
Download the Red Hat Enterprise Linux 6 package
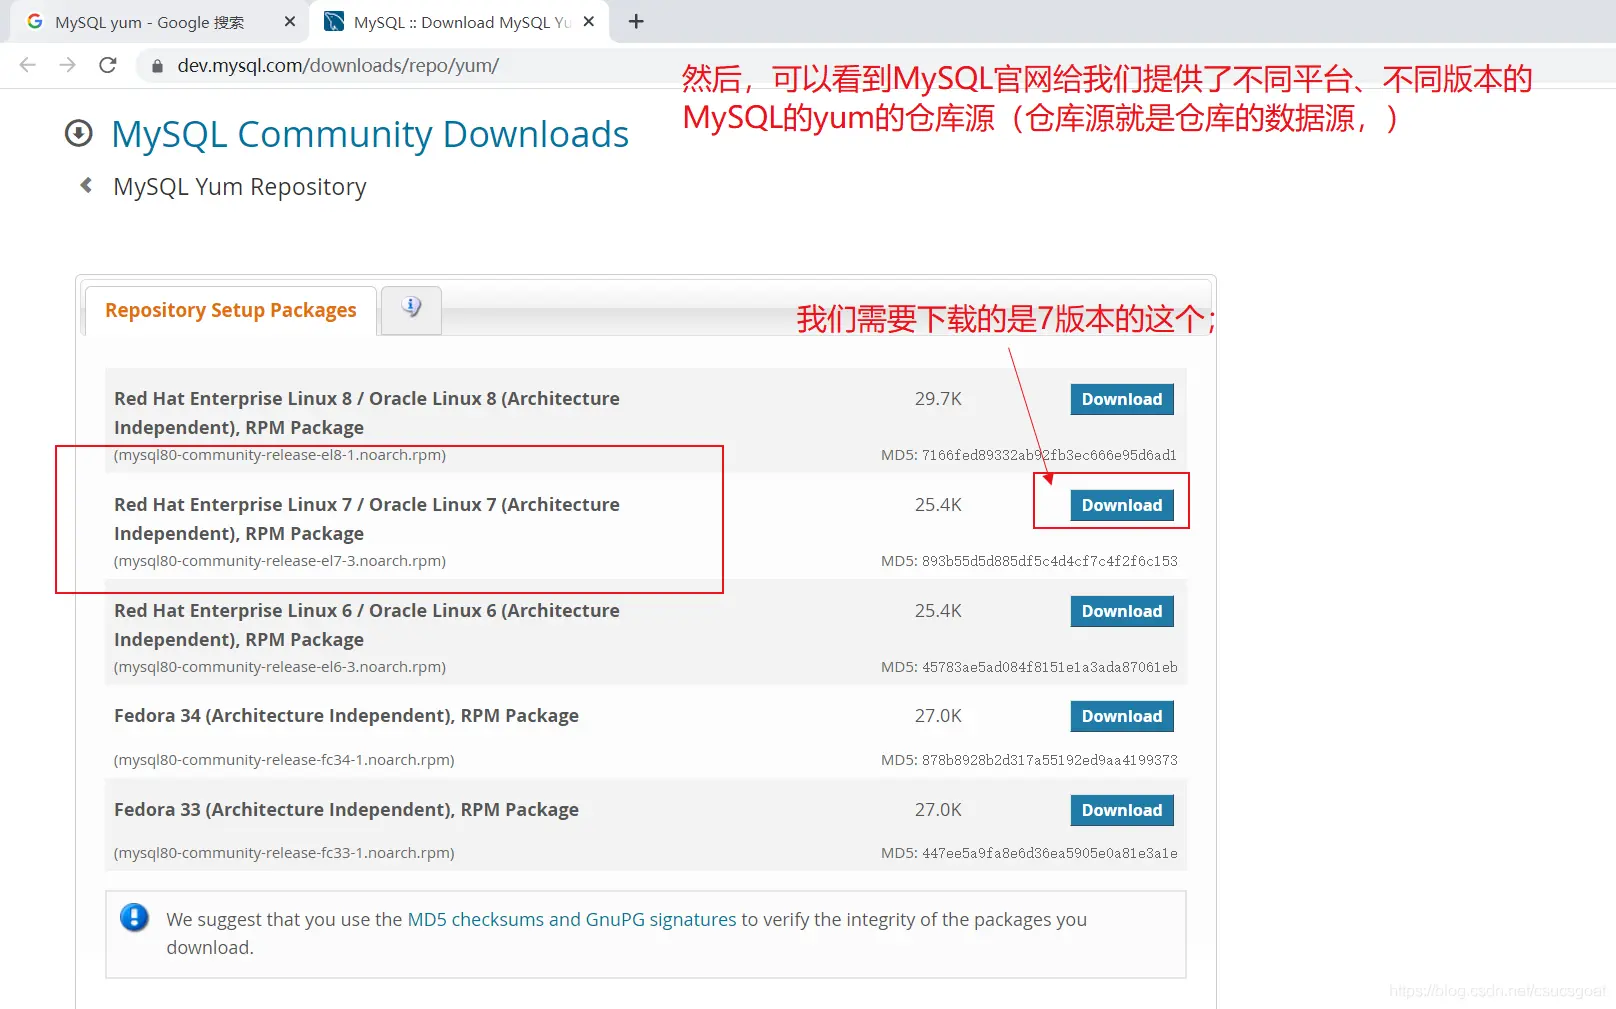[1122, 611]
